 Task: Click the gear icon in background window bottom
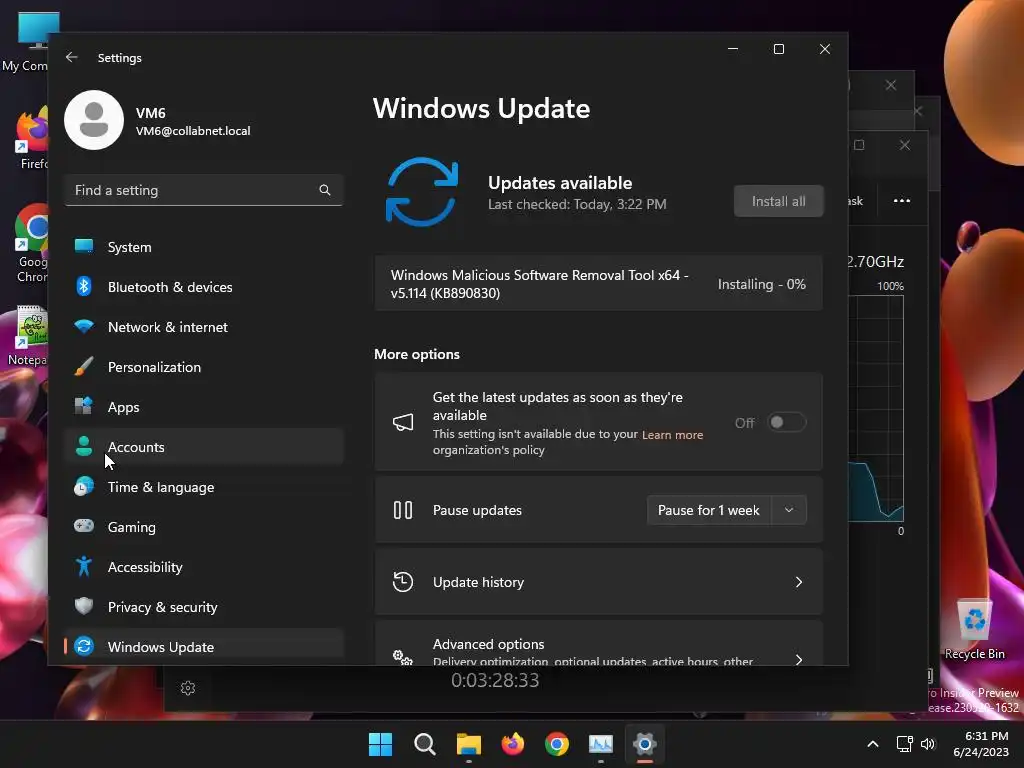coord(188,688)
